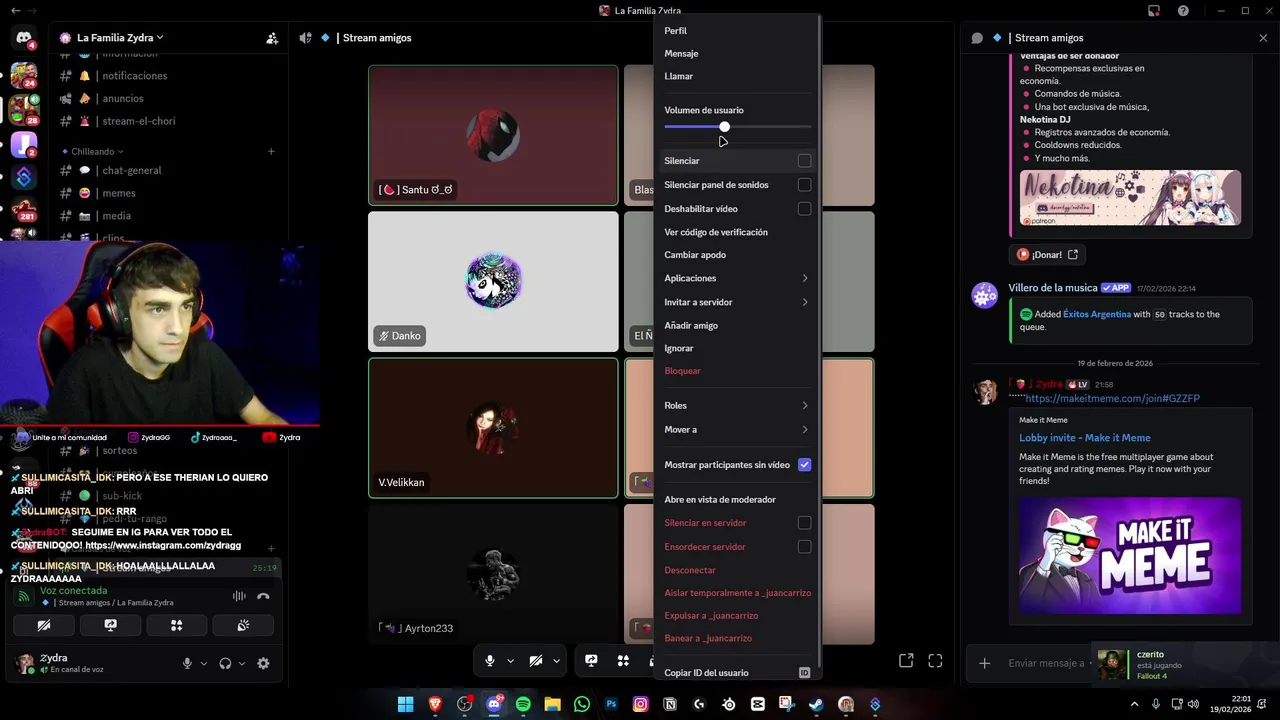This screenshot has height=720, width=1280.
Task: Close the Stream amigos chat side panel
Action: point(1263,38)
